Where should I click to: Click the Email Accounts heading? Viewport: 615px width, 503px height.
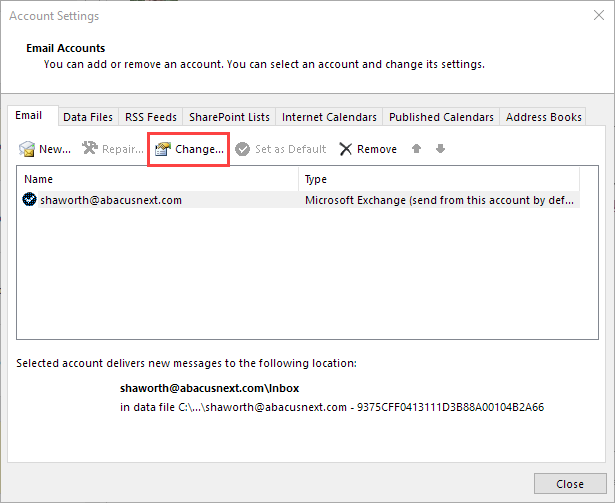[x=66, y=48]
